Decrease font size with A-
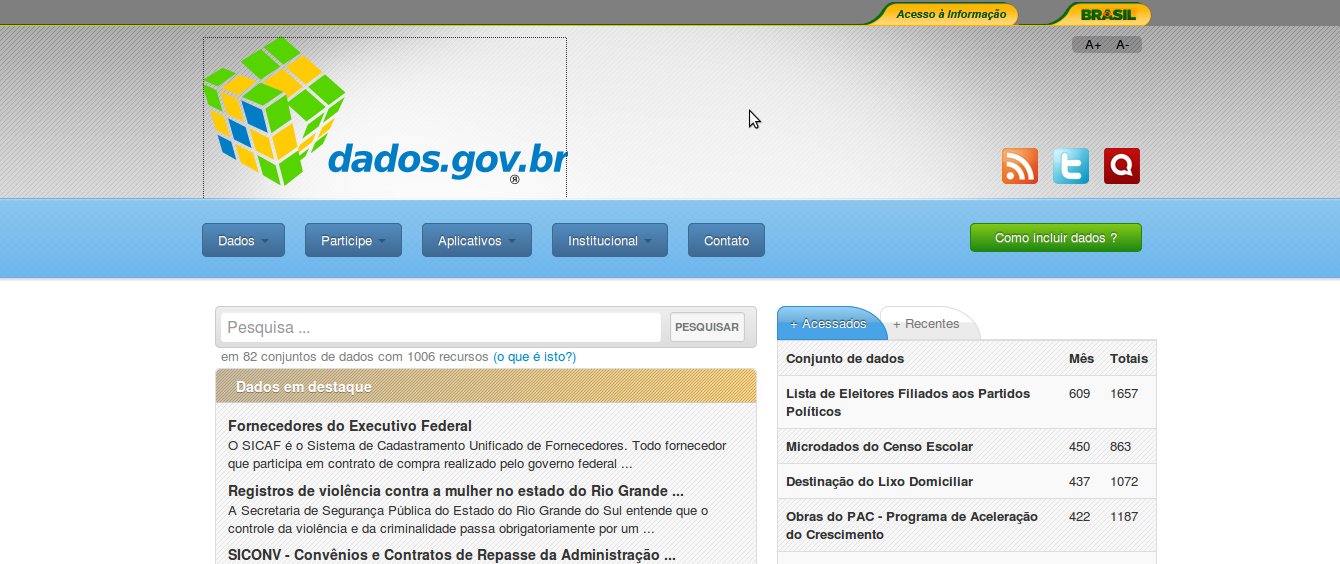The height and width of the screenshot is (564, 1340). point(1123,45)
